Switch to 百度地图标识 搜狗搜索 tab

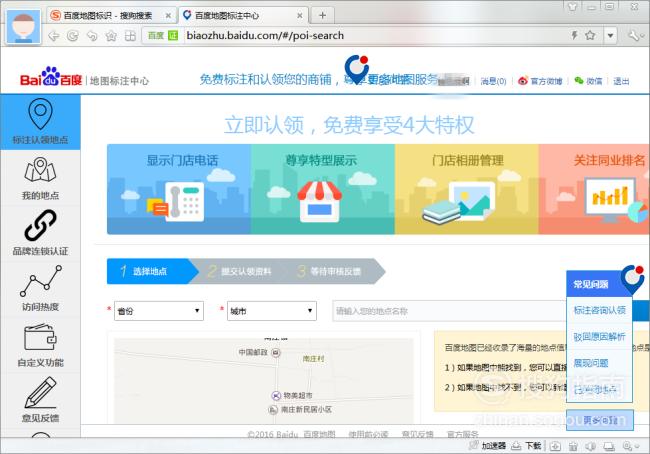click(107, 16)
